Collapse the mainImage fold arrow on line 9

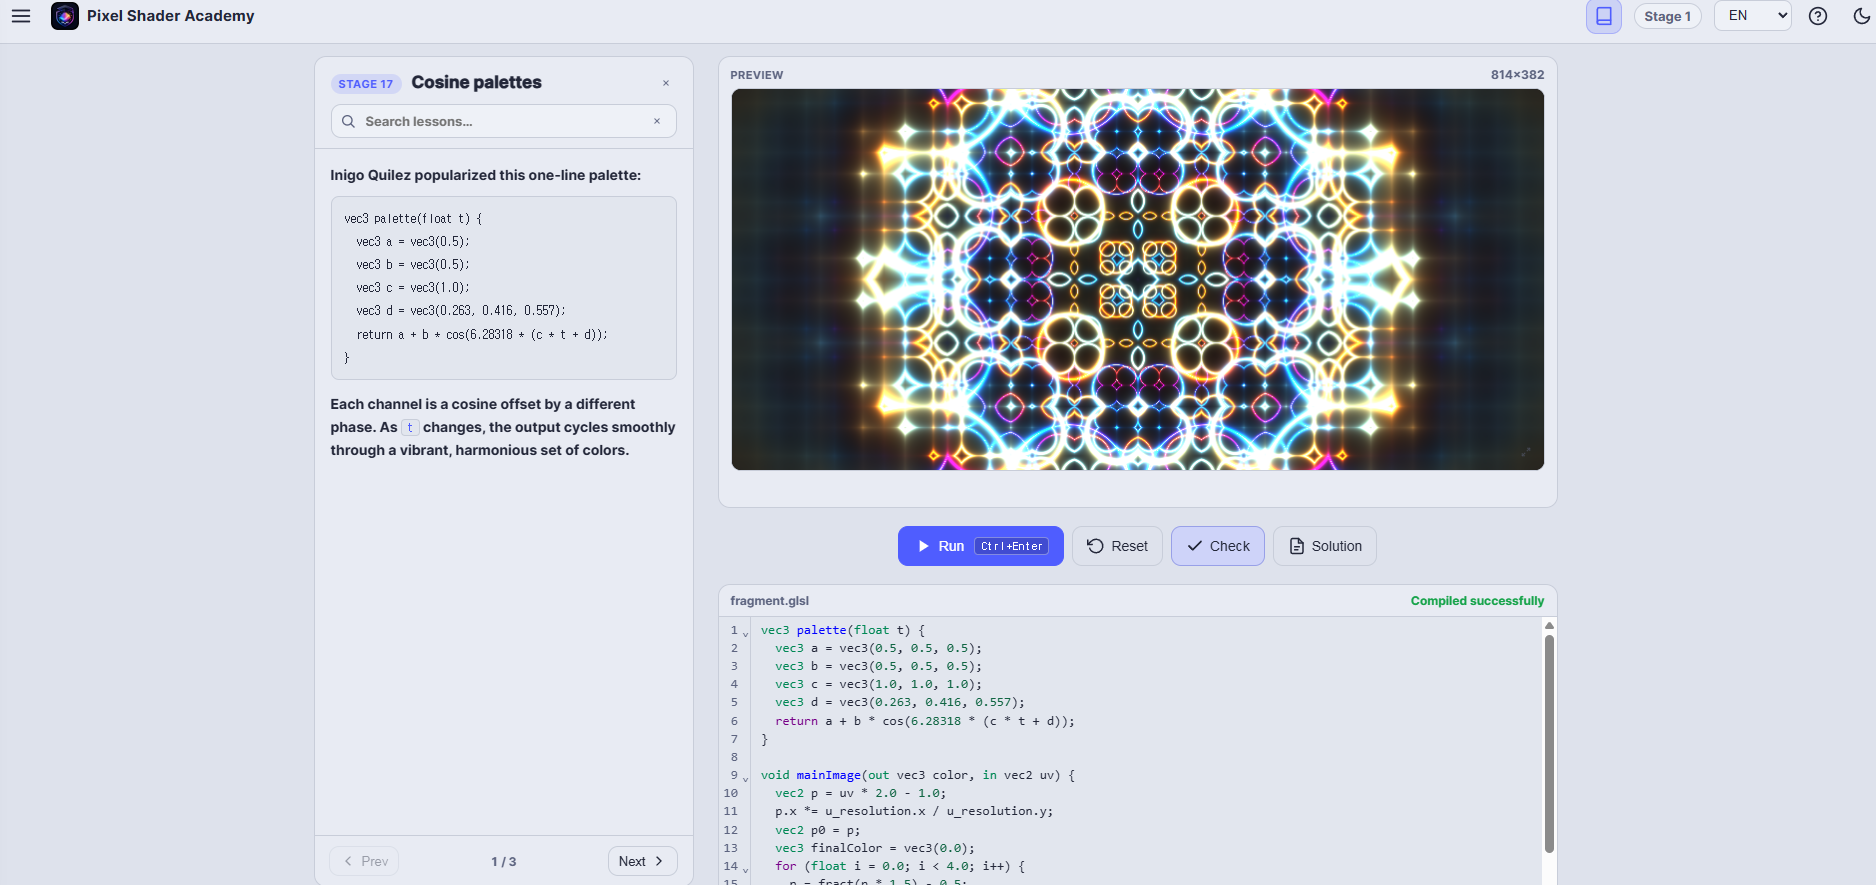pos(746,779)
